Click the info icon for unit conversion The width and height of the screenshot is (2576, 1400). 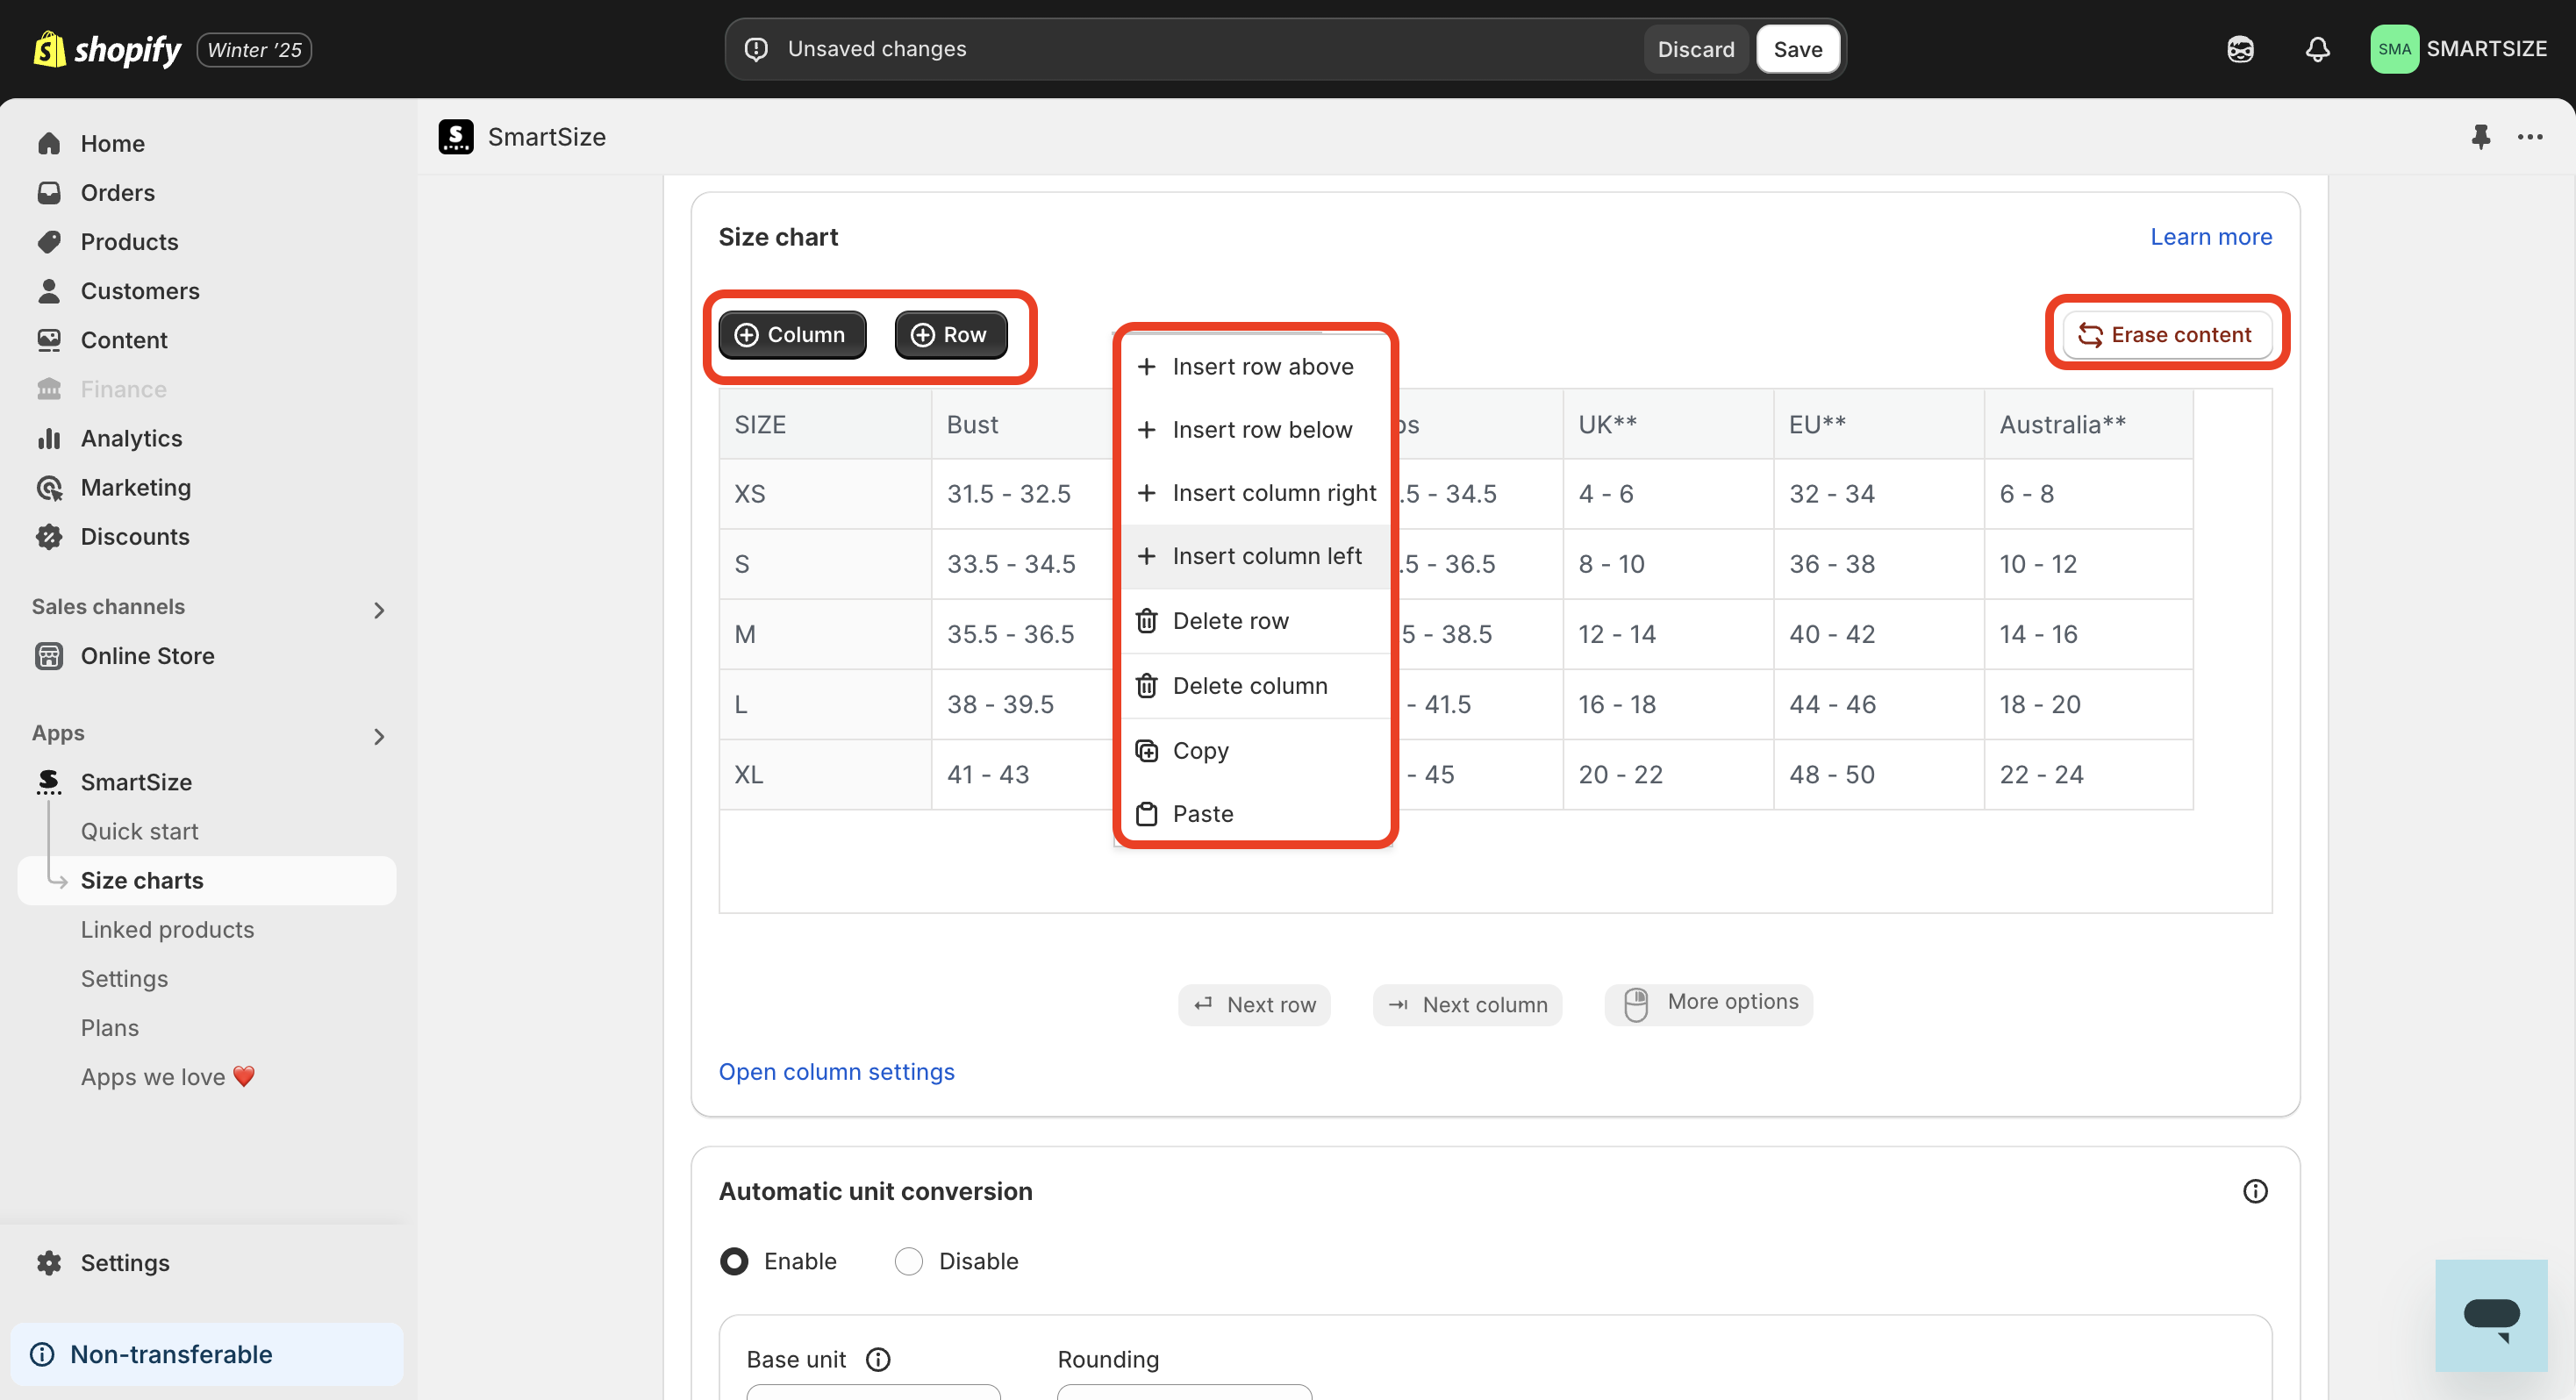tap(2254, 1190)
